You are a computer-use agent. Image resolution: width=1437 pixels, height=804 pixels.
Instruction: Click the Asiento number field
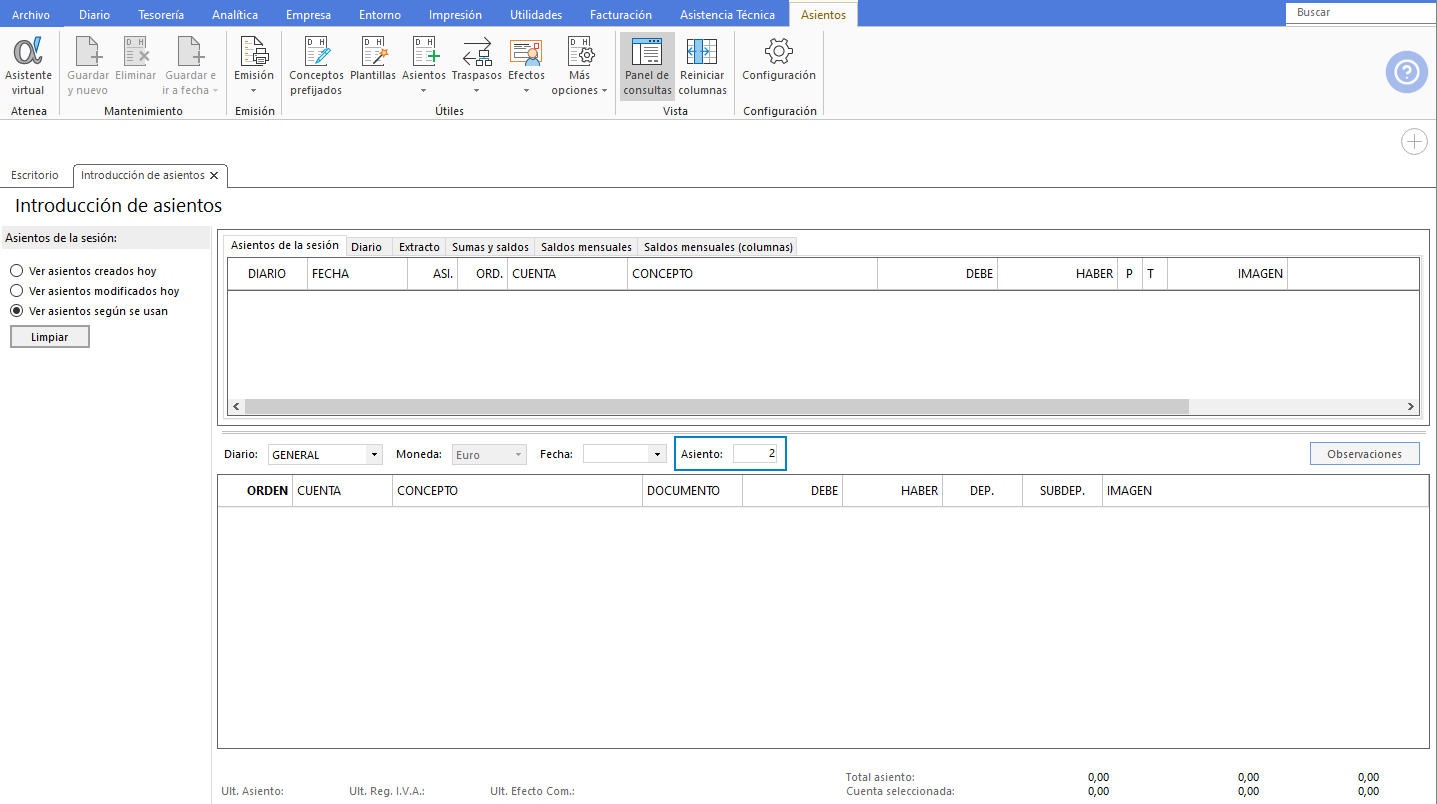(x=755, y=454)
